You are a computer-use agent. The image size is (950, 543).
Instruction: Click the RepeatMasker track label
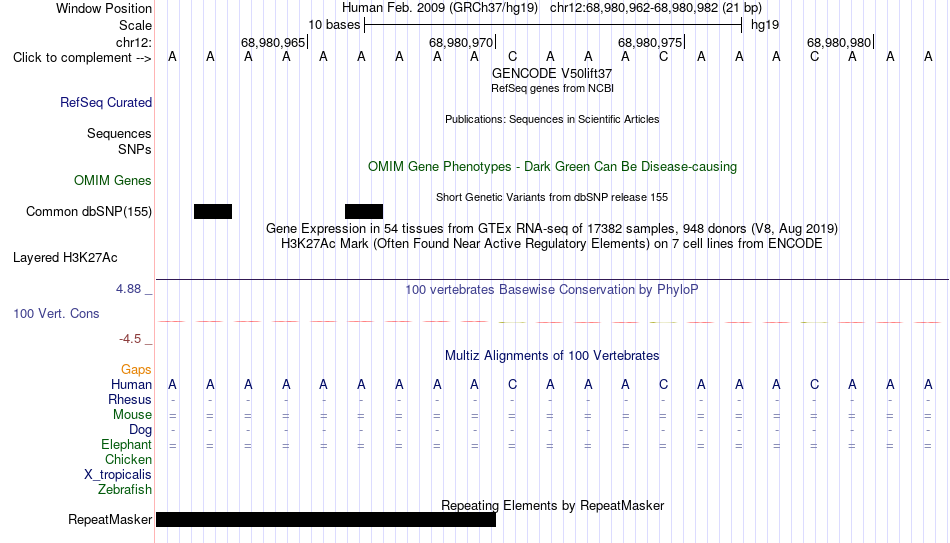(110, 519)
